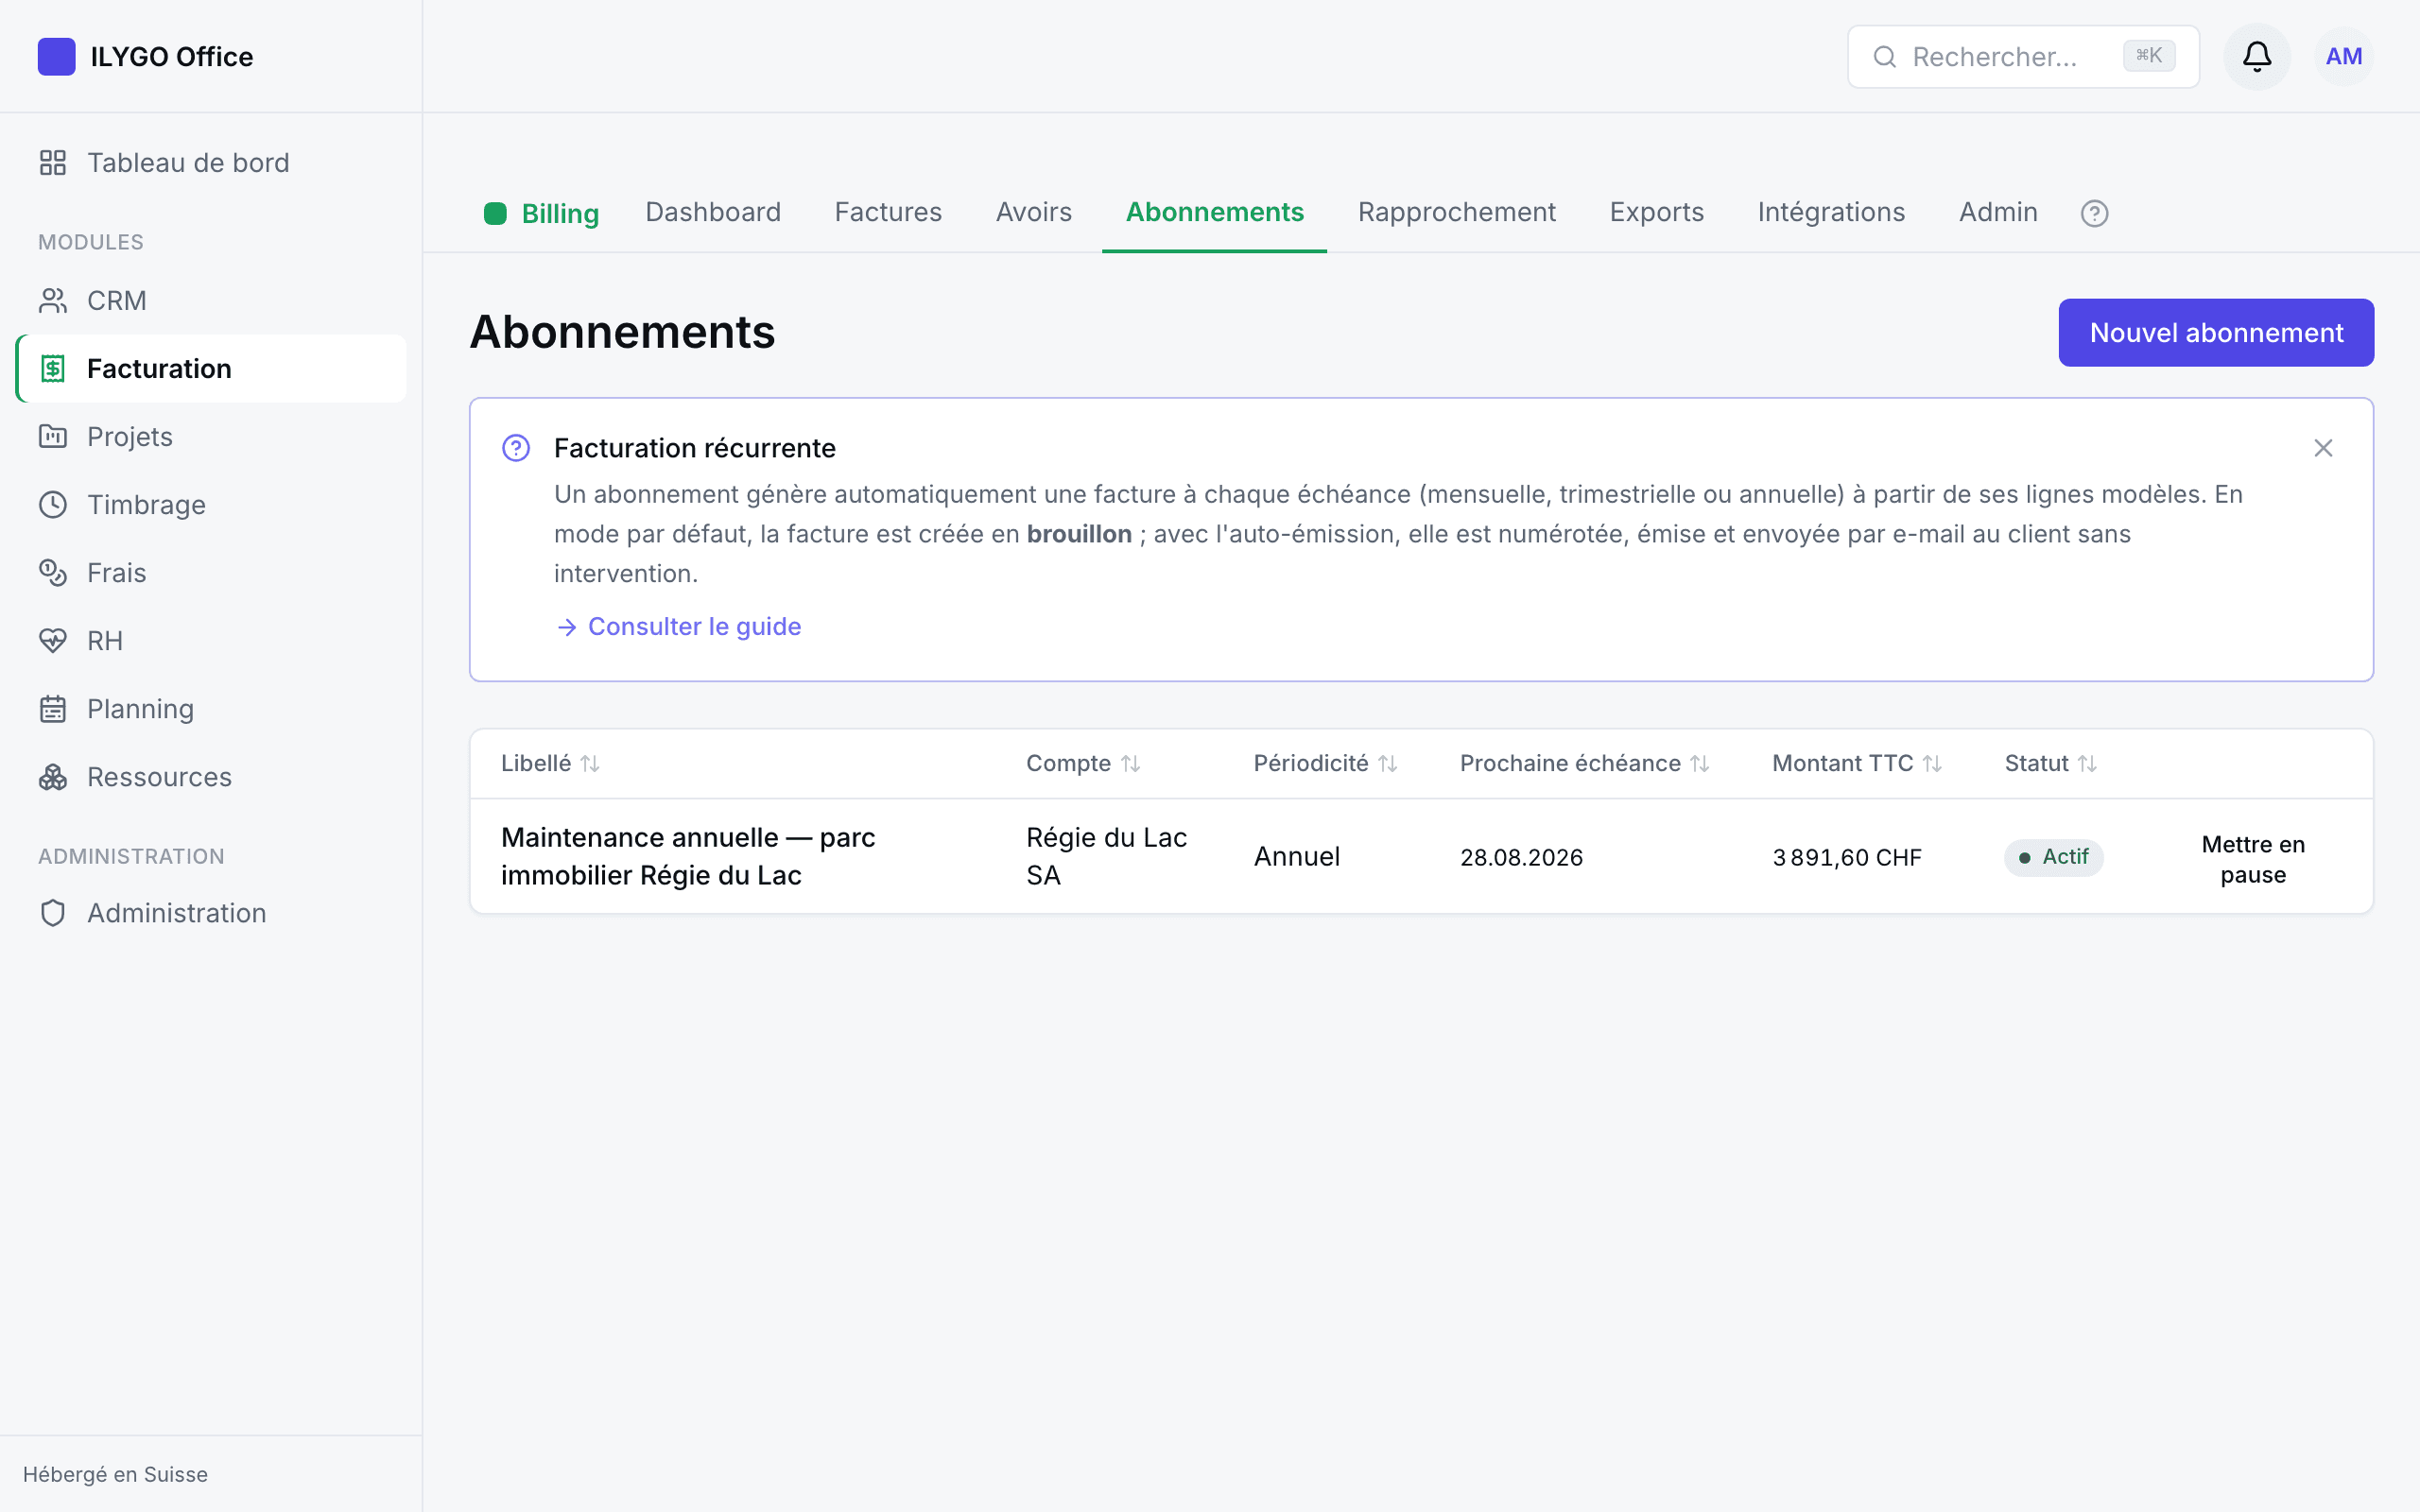The width and height of the screenshot is (2420, 1512).
Task: Create a Nouvel abonnement
Action: coord(2215,333)
